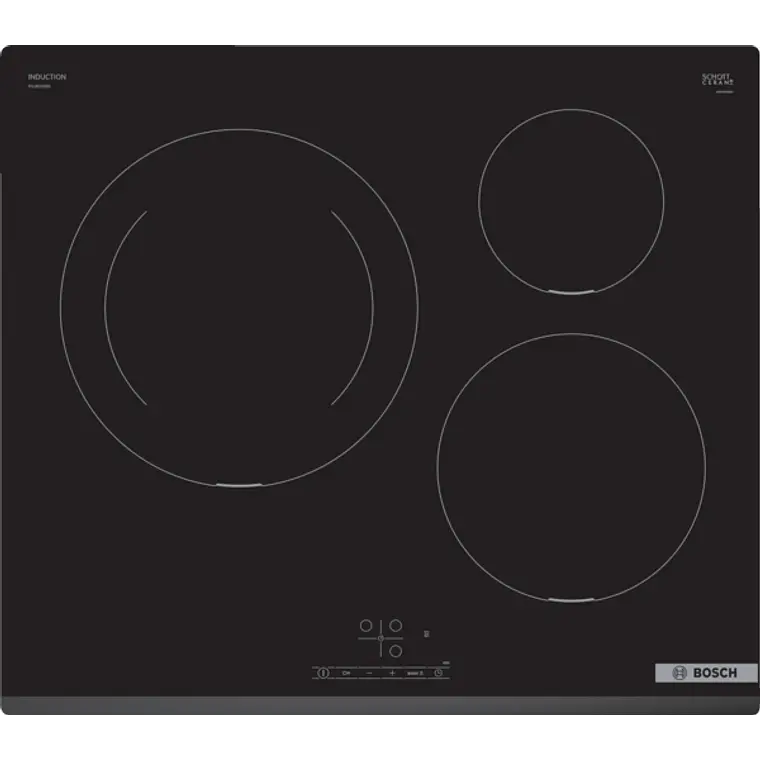Viewport: 760px width, 760px height.
Task: Select the bottom-right zone selector circle
Action: pos(396,651)
